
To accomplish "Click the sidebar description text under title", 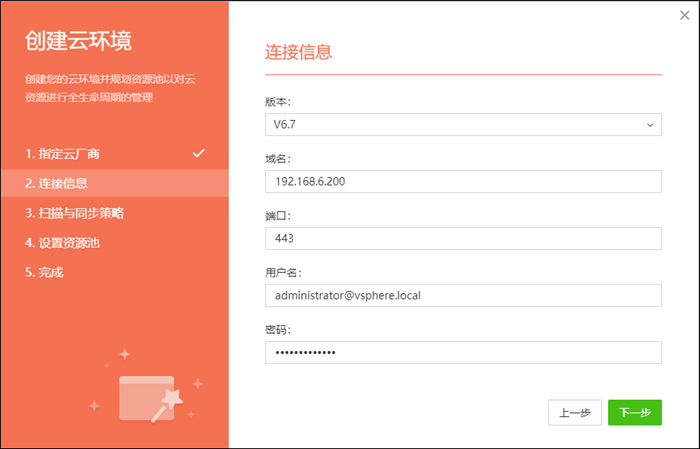I will (x=112, y=89).
